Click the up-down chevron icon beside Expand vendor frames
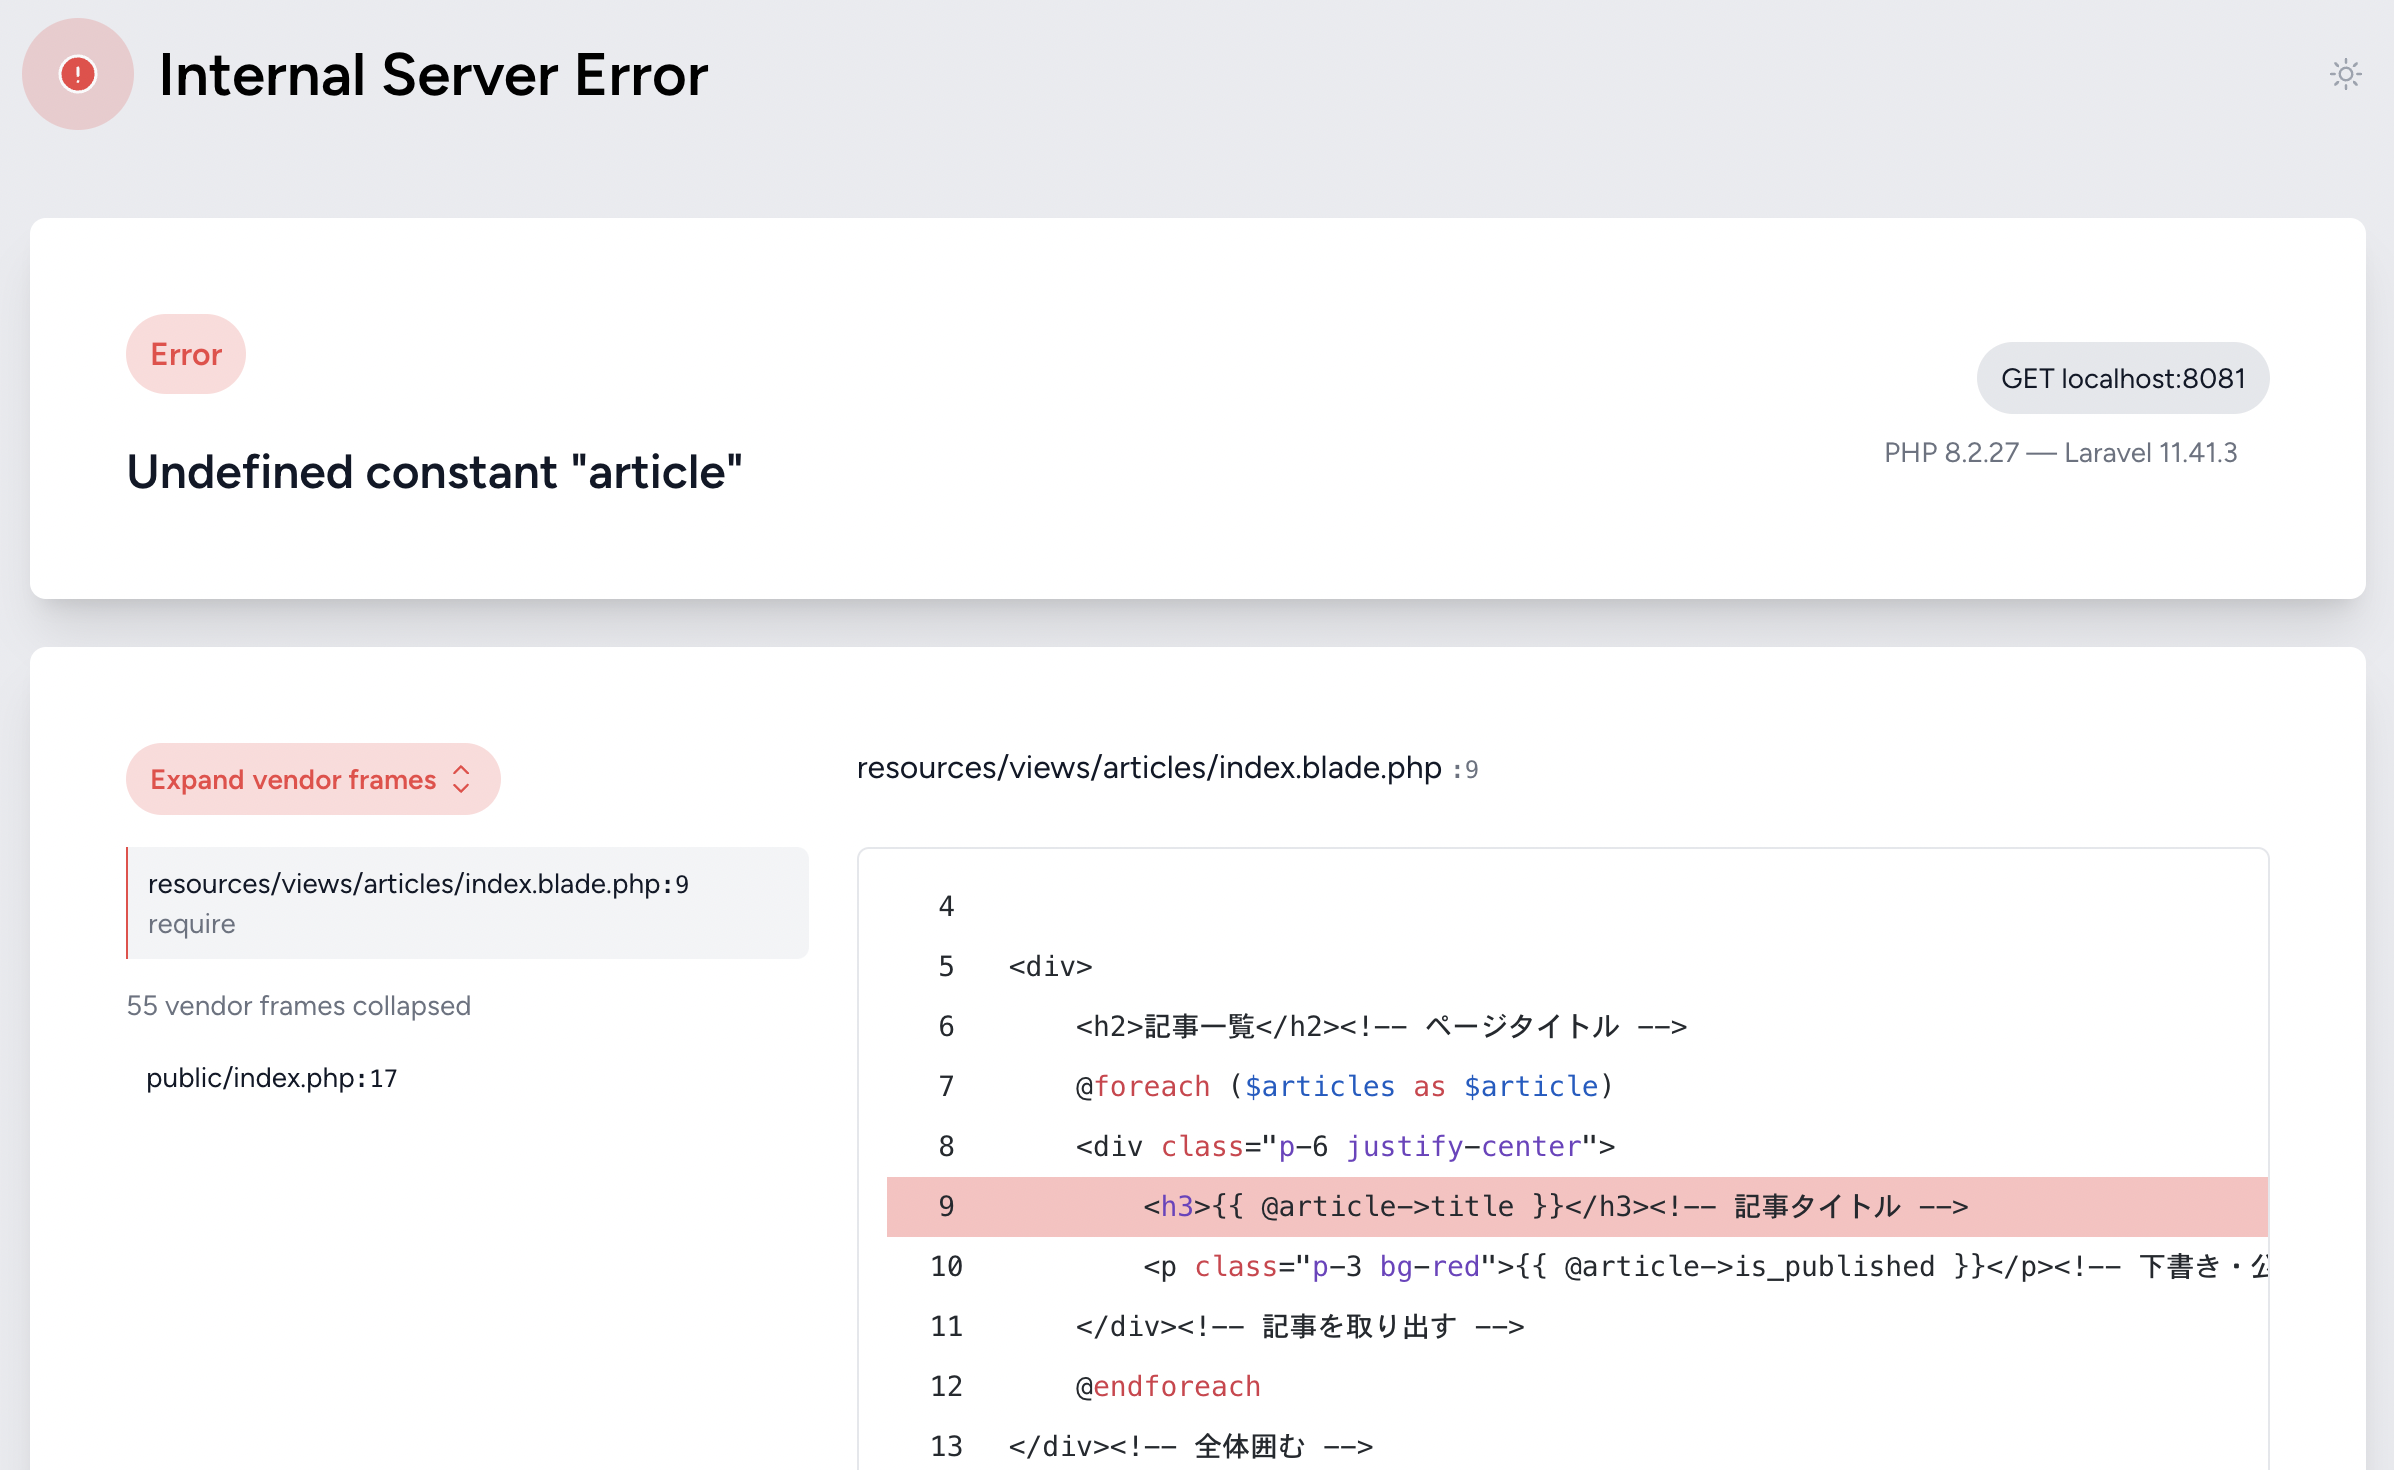The image size is (2394, 1470). [x=461, y=779]
